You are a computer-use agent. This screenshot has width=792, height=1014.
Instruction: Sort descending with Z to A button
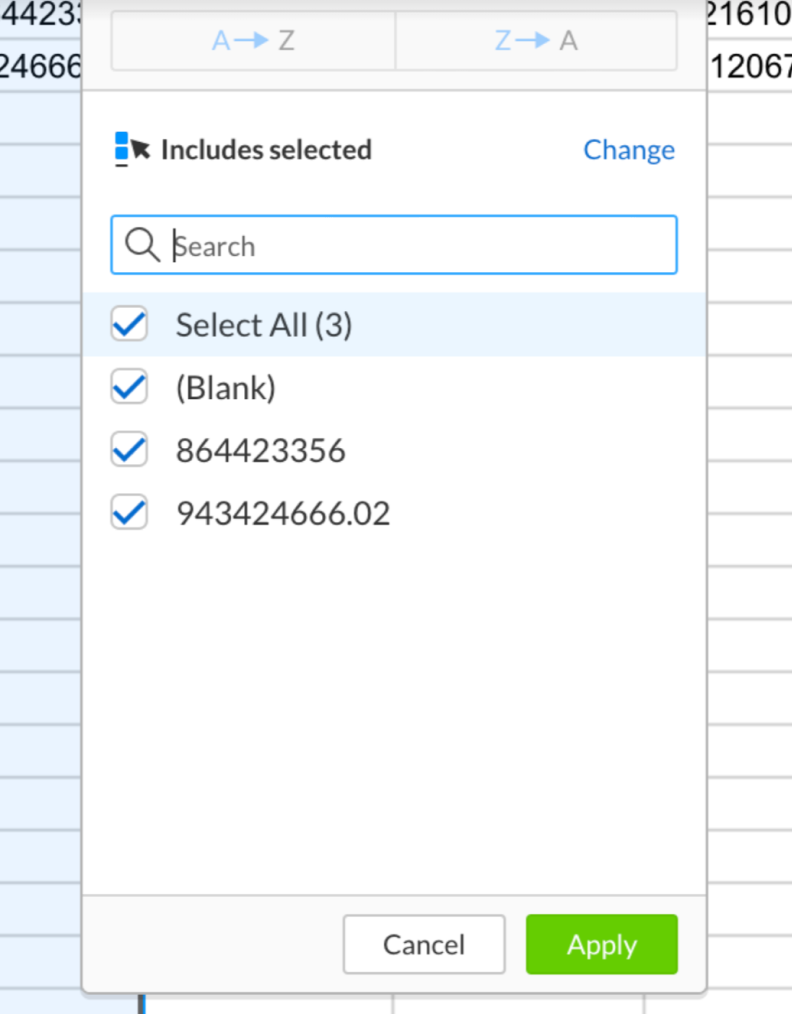pos(536,41)
